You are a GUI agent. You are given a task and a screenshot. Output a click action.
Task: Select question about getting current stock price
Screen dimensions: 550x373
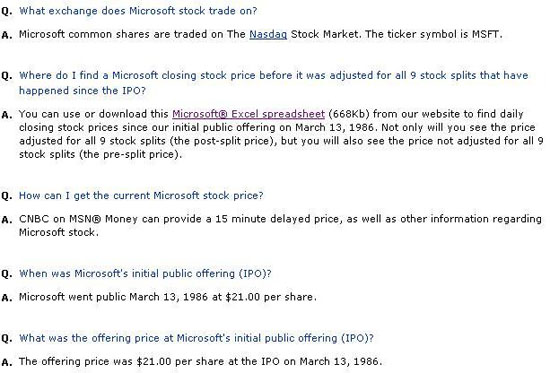pyautogui.click(x=141, y=195)
